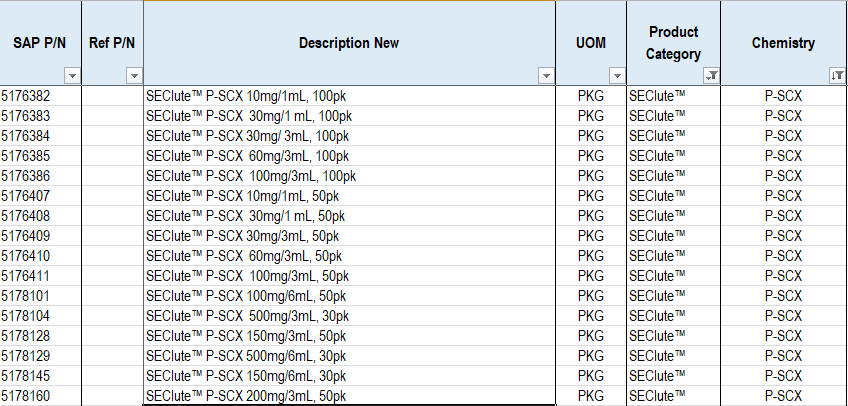Image resolution: width=848 pixels, height=406 pixels.
Task: Select the PKG cell for row 5176407
Action: [x=591, y=196]
